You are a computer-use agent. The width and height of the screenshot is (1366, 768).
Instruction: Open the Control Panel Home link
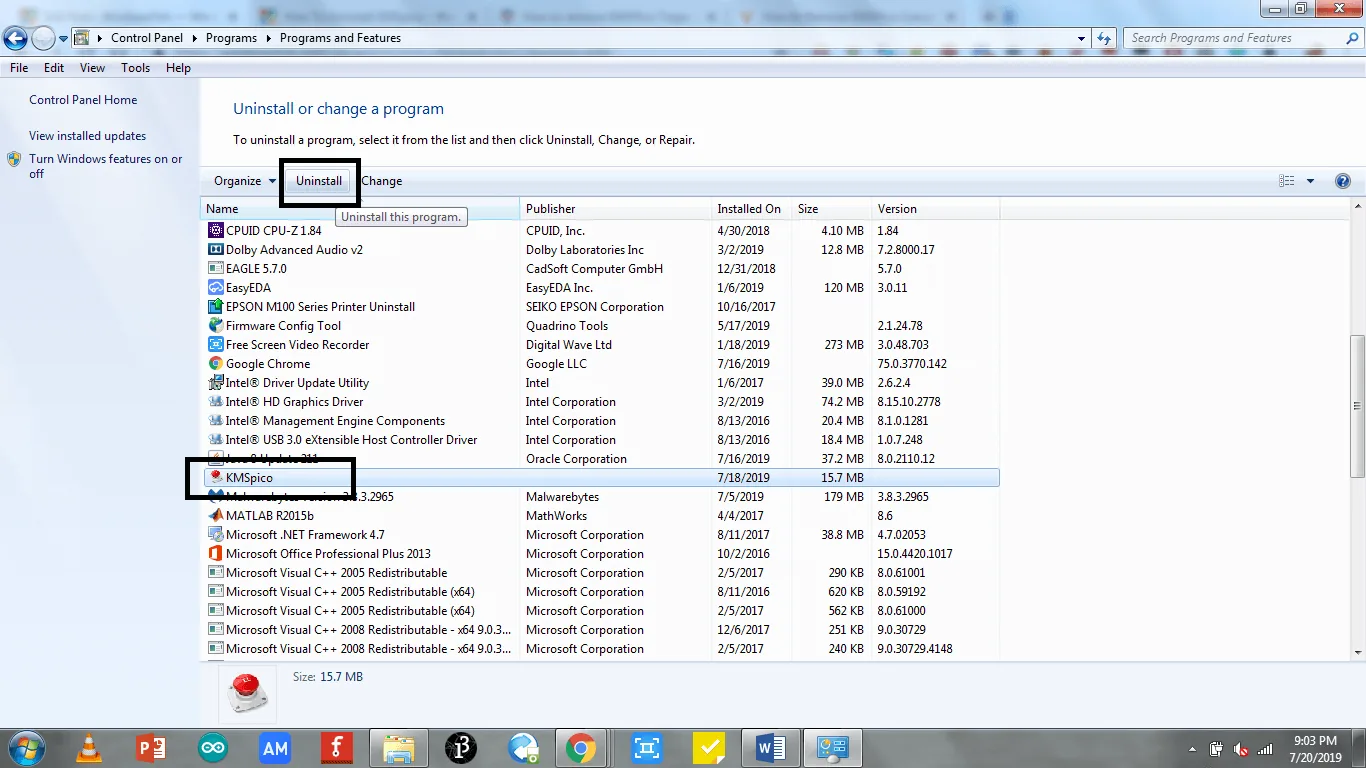point(83,100)
